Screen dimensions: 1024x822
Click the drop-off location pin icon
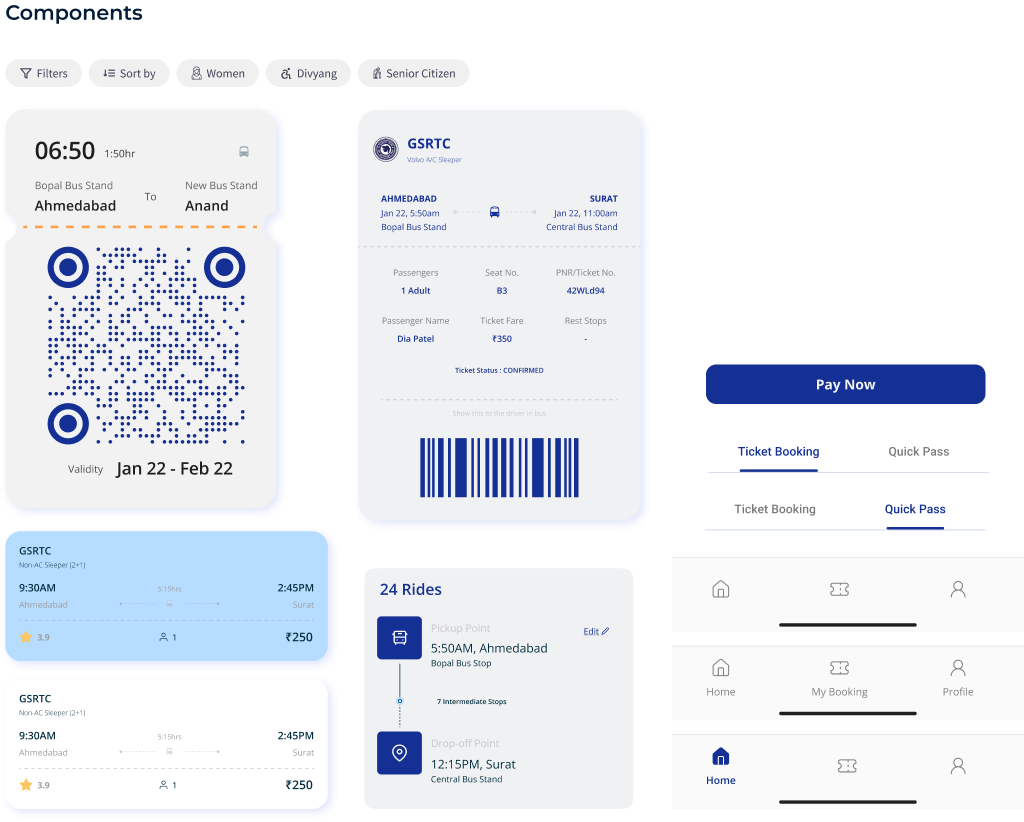click(x=400, y=753)
